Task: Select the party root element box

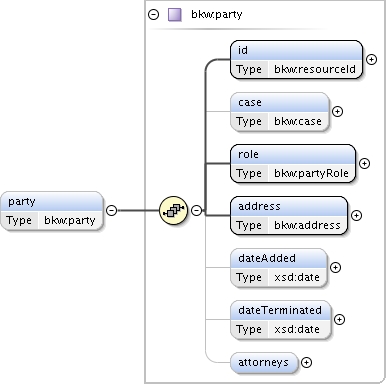Action: point(52,211)
